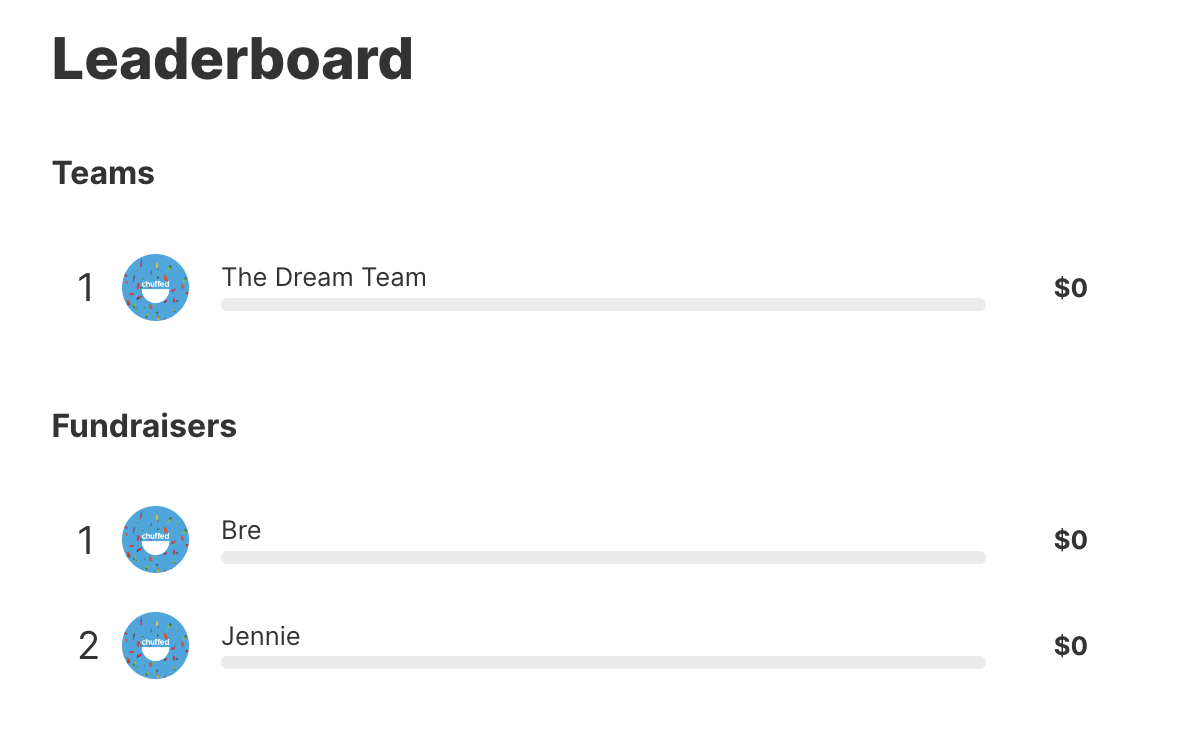Screen dimensions: 1204x752
Task: Click rank number 2 beside Jennie
Action: (88, 647)
